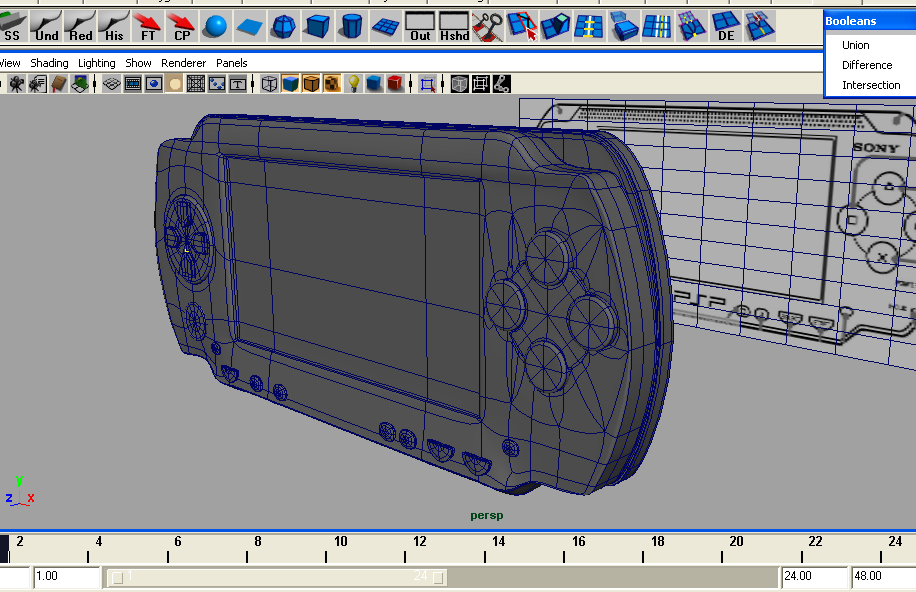Toggle the field chart display
Viewport: 916px width, 592px height.
(x=196, y=84)
